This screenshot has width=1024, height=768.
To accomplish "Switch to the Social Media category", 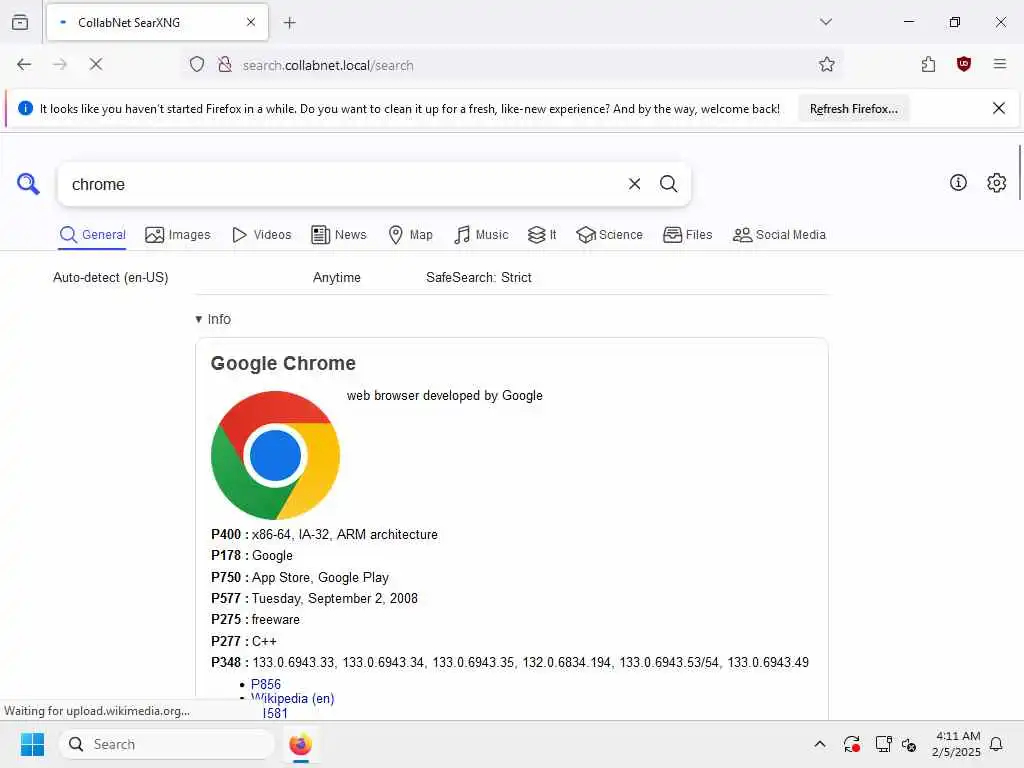I will click(779, 234).
